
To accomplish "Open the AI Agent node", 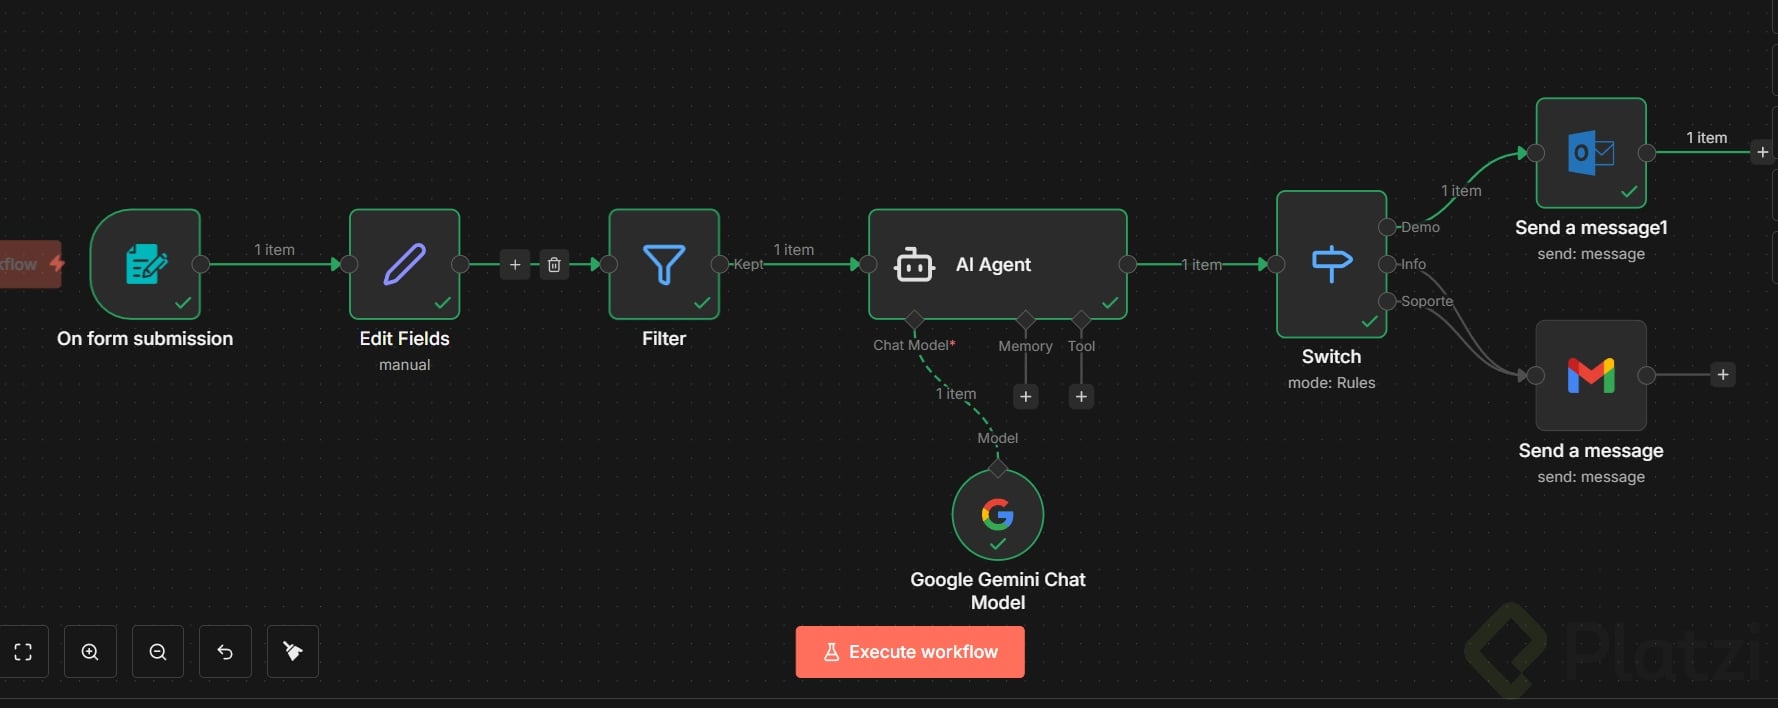I will click(x=998, y=264).
